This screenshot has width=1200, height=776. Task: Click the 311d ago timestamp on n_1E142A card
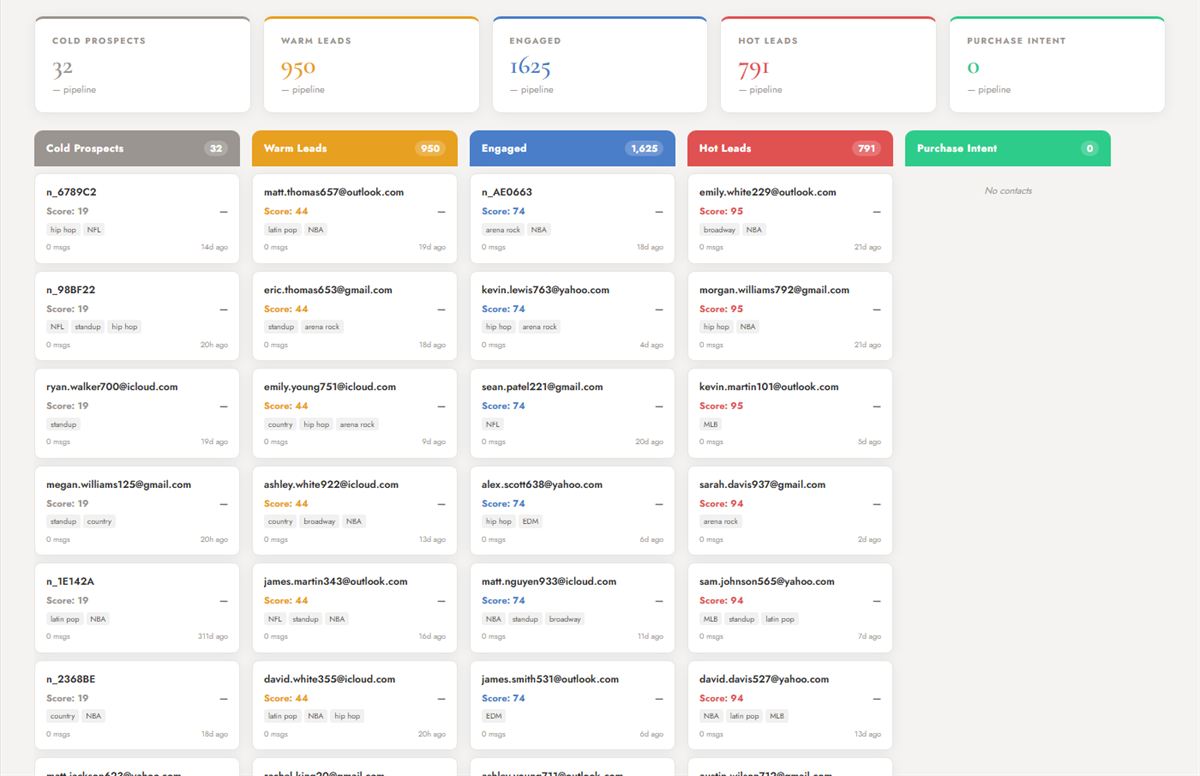click(213, 637)
